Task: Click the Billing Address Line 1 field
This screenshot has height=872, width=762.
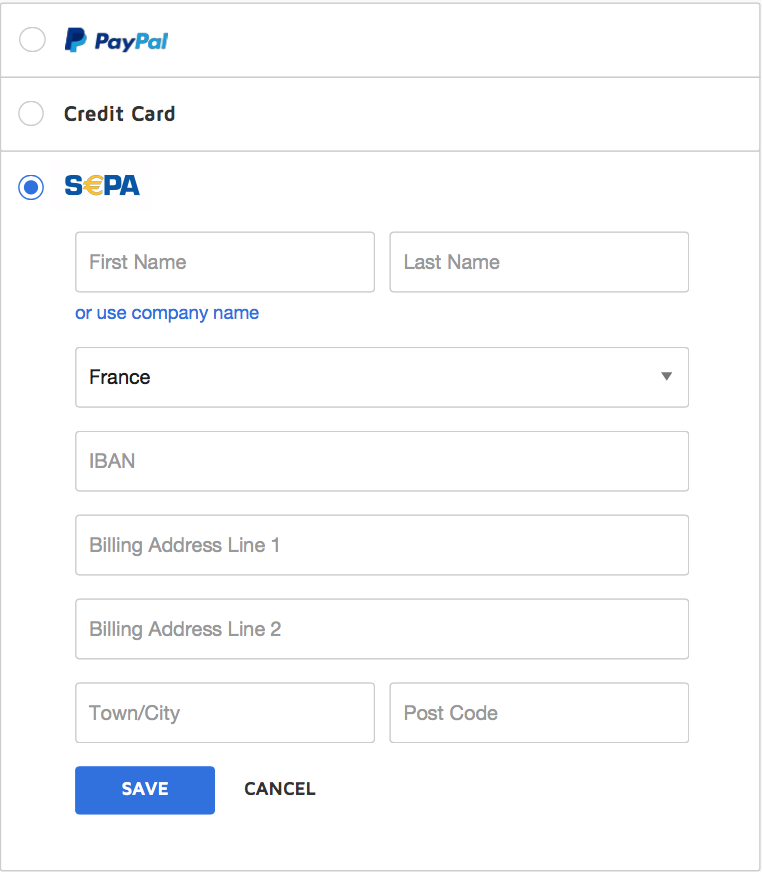Action: [x=382, y=545]
